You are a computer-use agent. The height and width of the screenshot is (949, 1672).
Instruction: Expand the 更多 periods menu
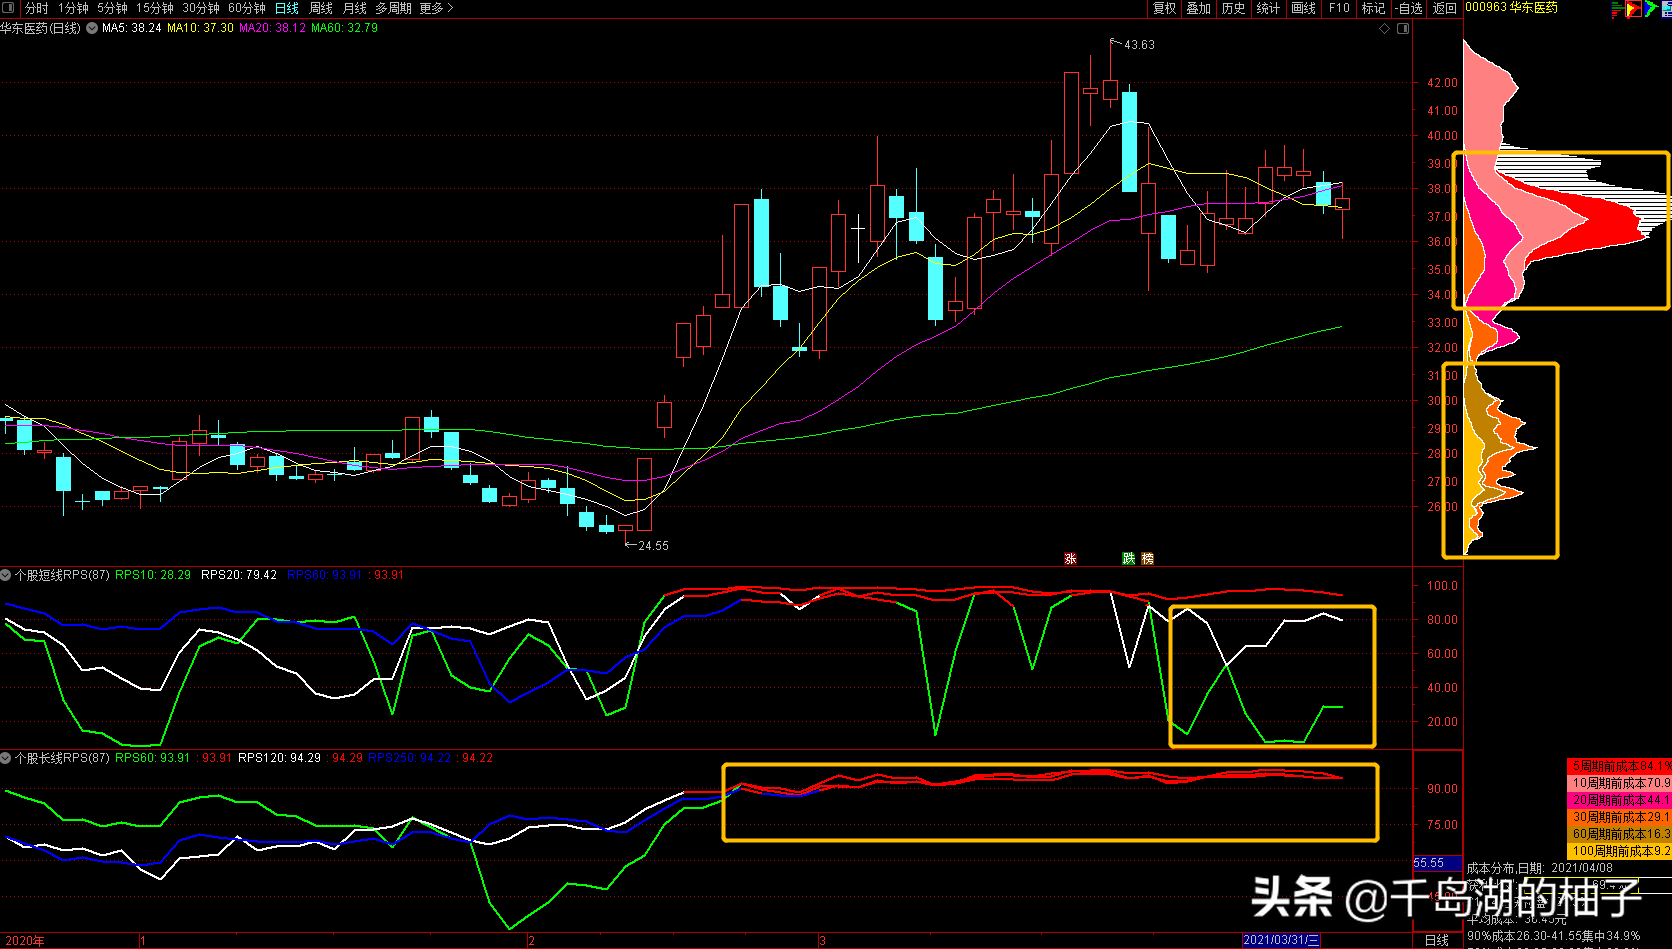[437, 8]
